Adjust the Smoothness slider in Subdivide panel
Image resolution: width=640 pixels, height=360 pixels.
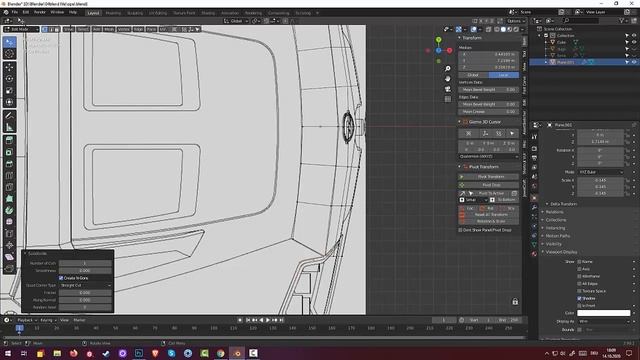[x=85, y=271]
